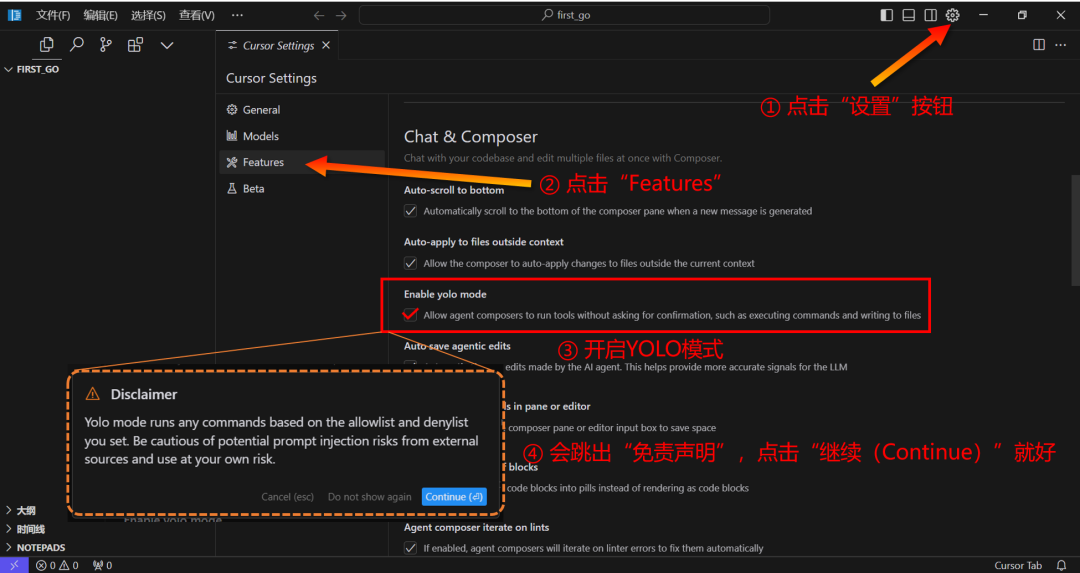Click Continue in Disclaimer dialog
This screenshot has width=1080, height=573.
[x=454, y=497]
